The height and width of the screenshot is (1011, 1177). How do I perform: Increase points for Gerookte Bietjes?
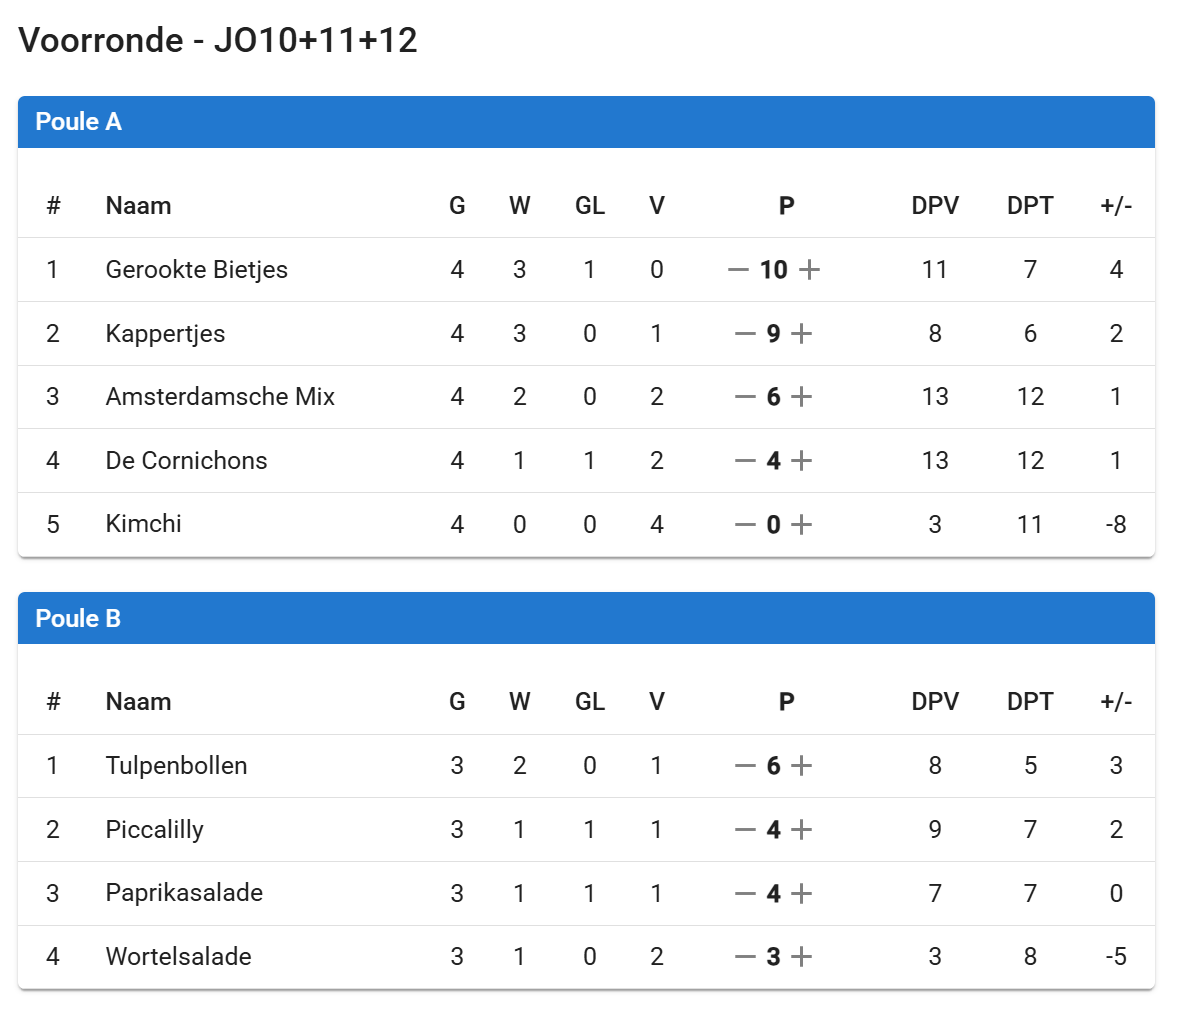[x=810, y=270]
